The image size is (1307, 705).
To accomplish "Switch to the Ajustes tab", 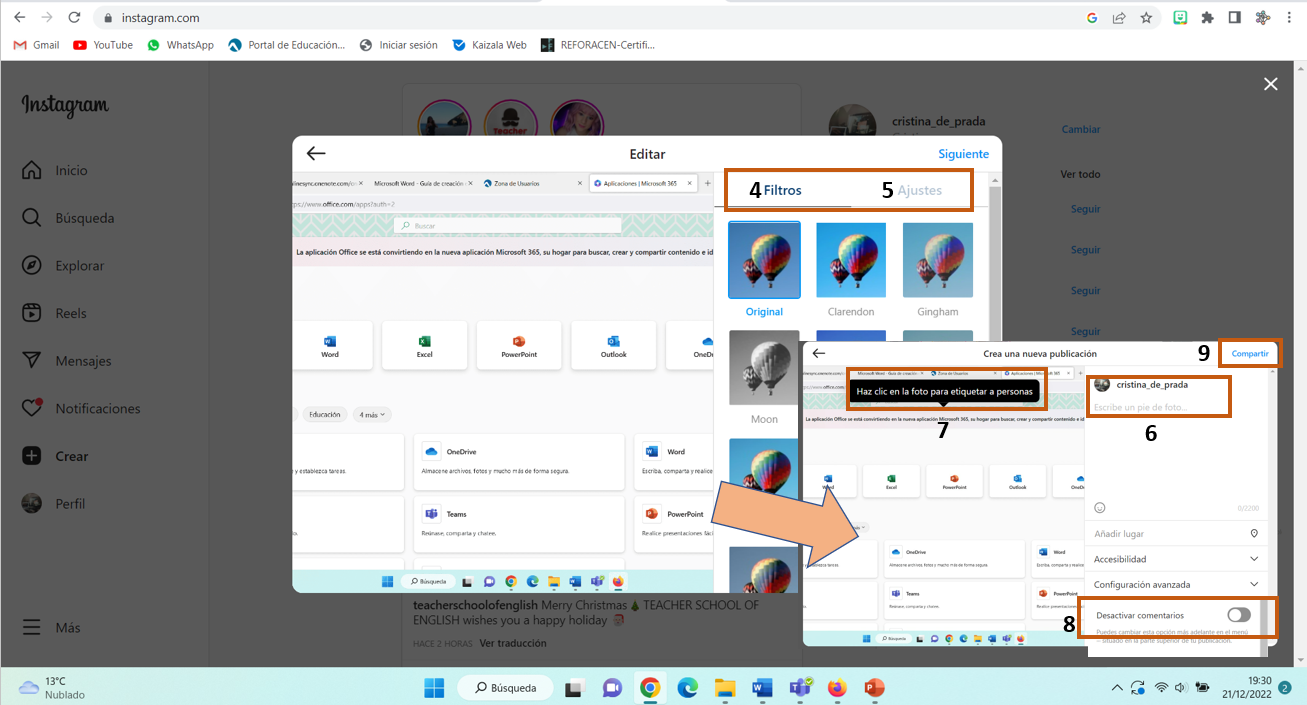I will (919, 190).
